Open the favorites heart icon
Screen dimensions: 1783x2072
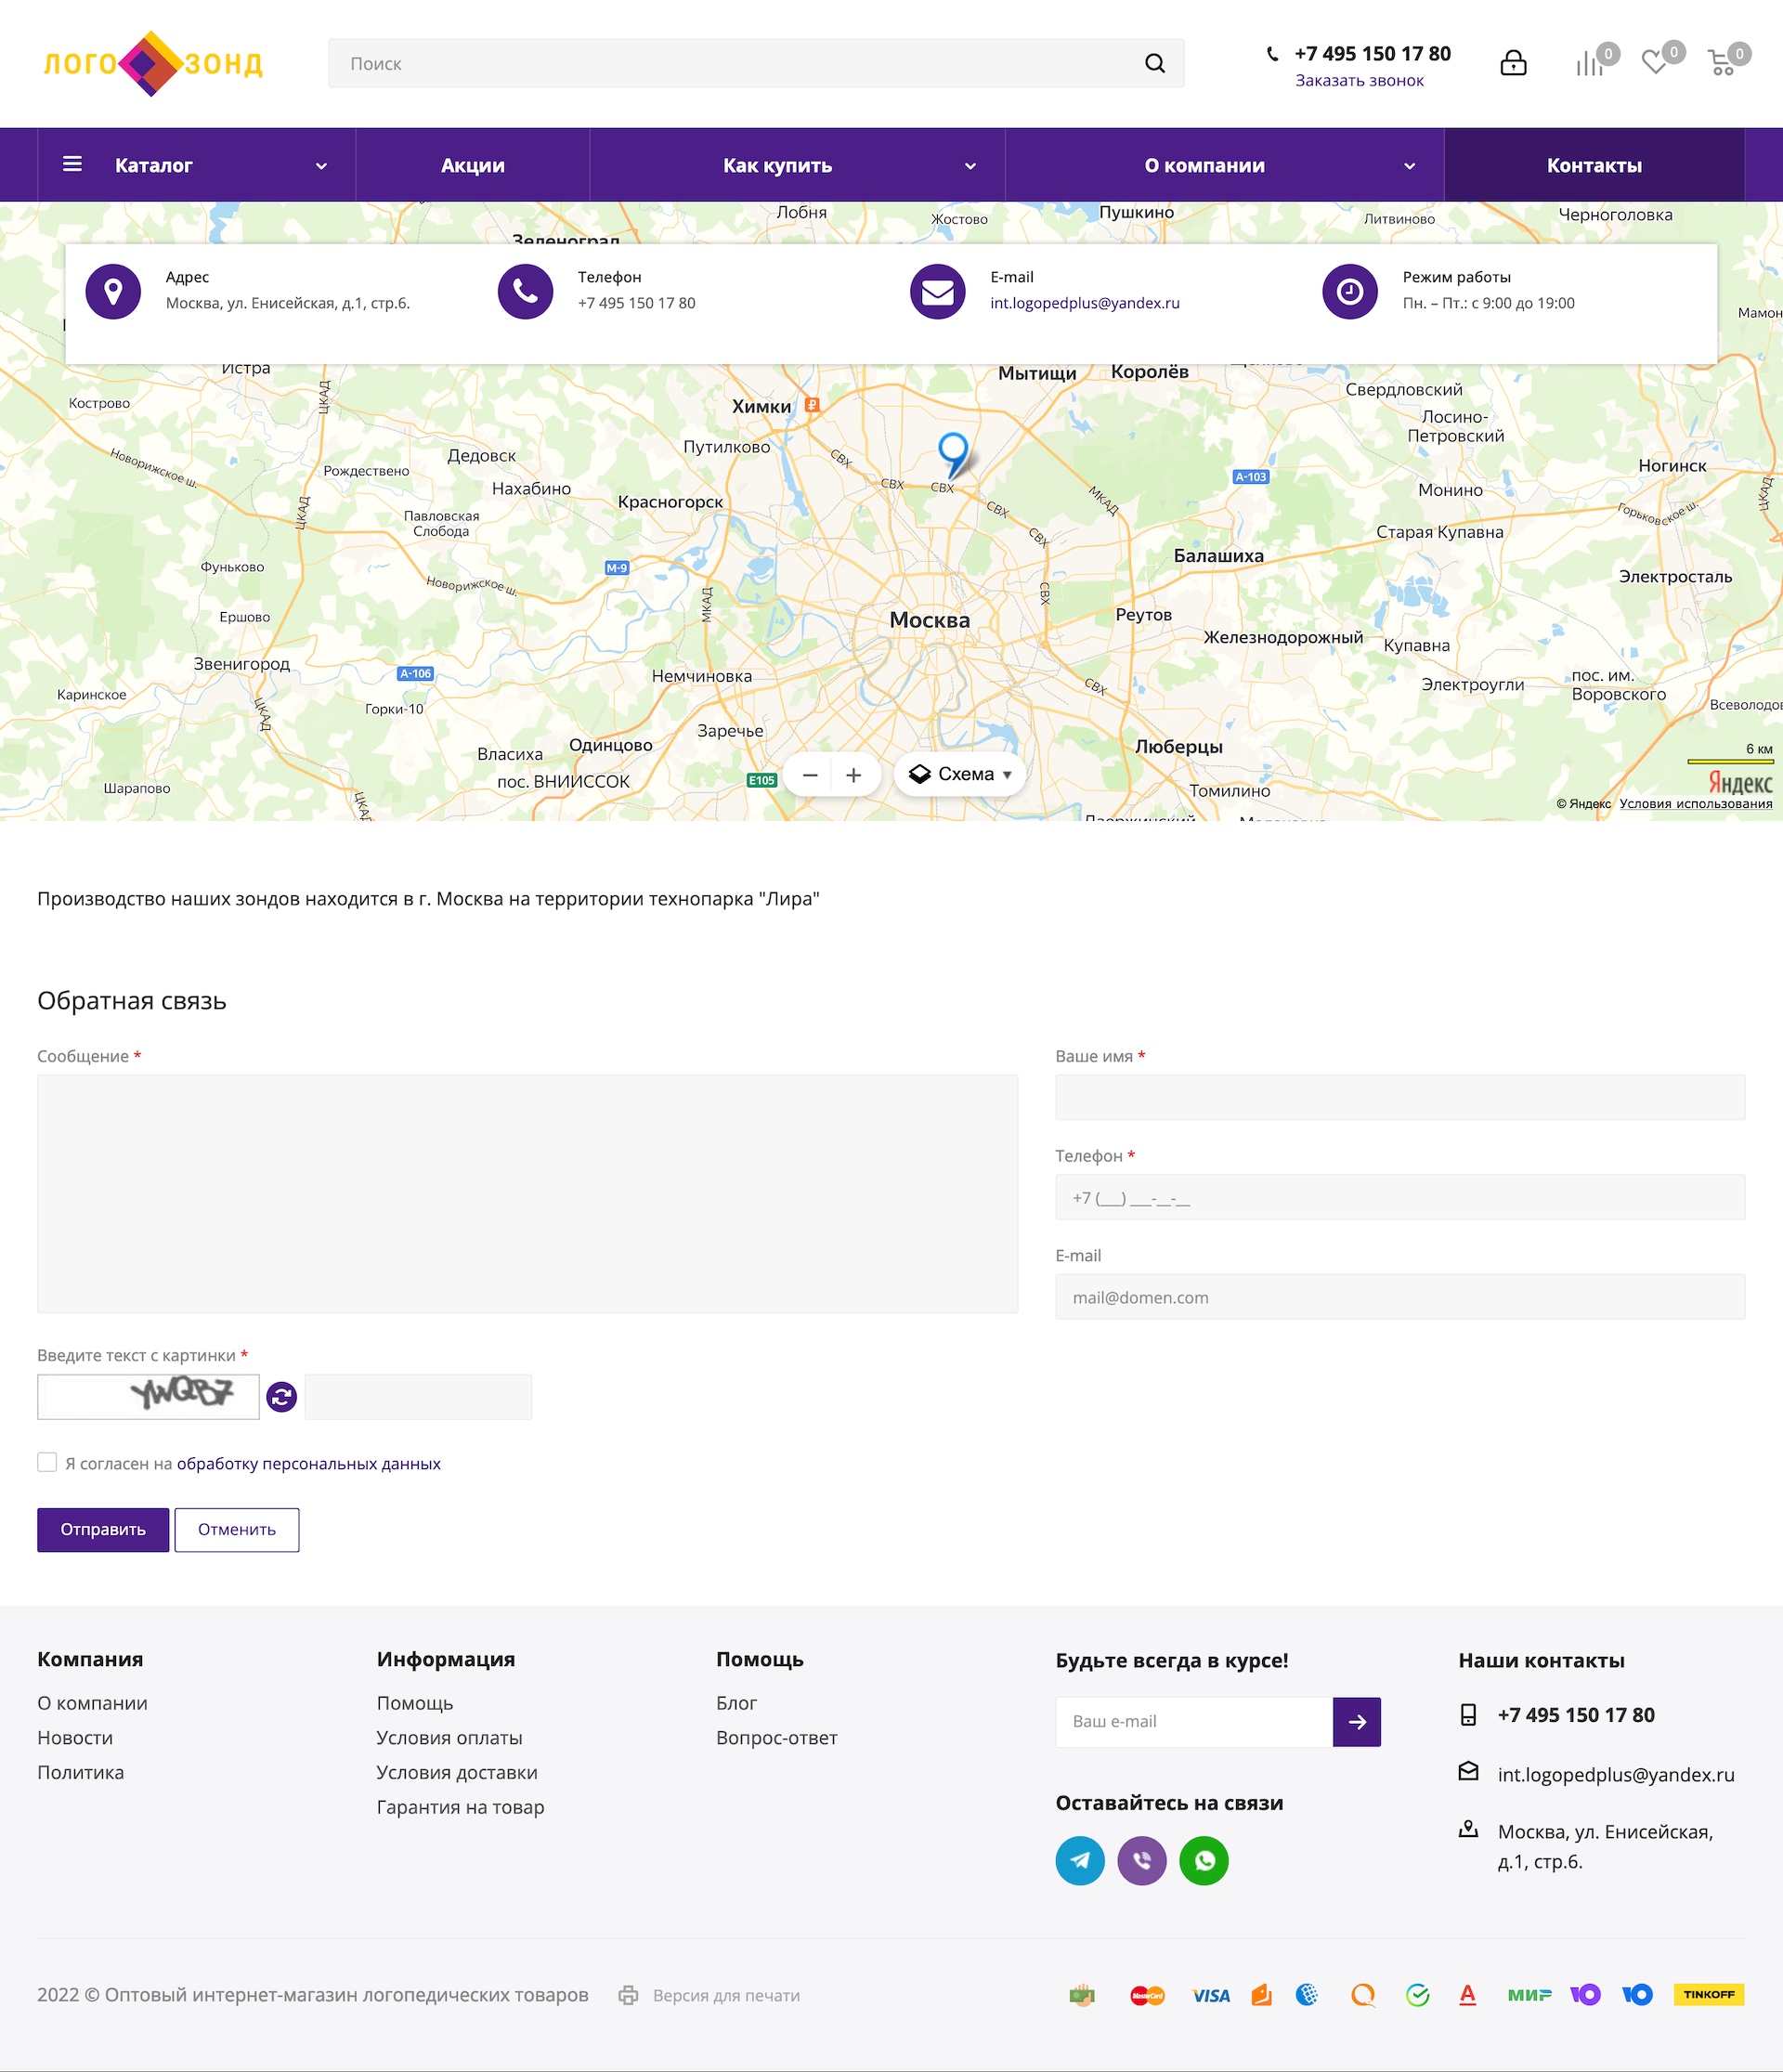1655,63
